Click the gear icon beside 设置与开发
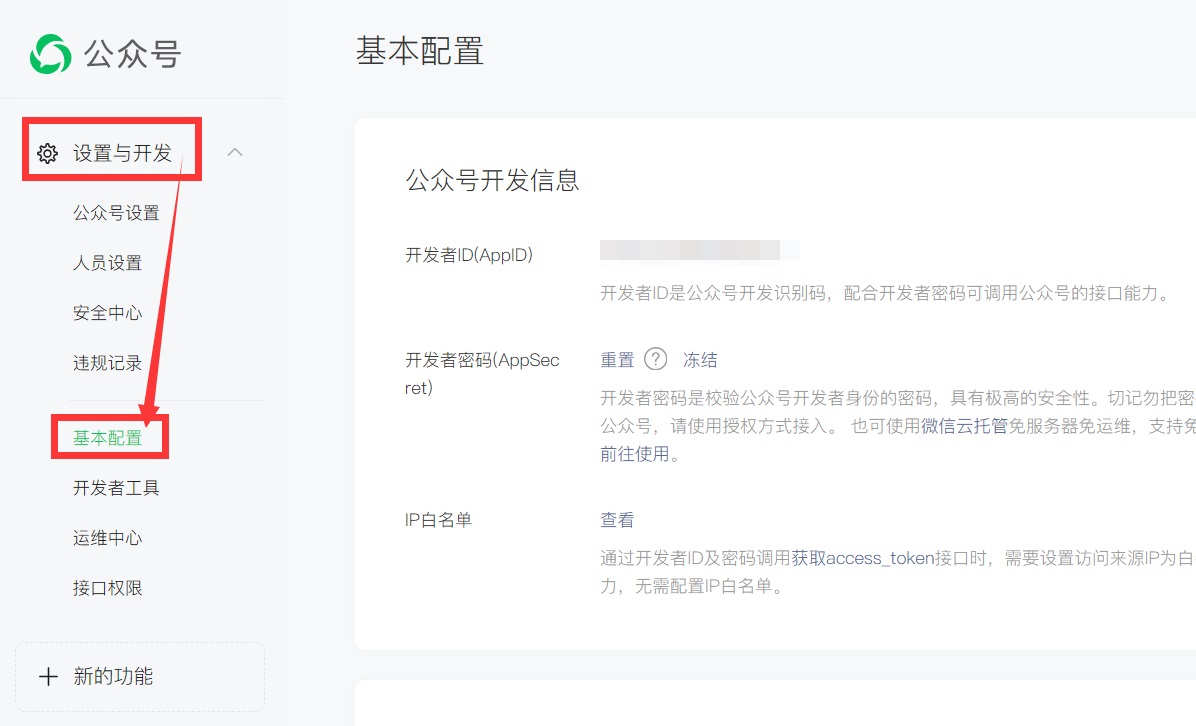 47,153
